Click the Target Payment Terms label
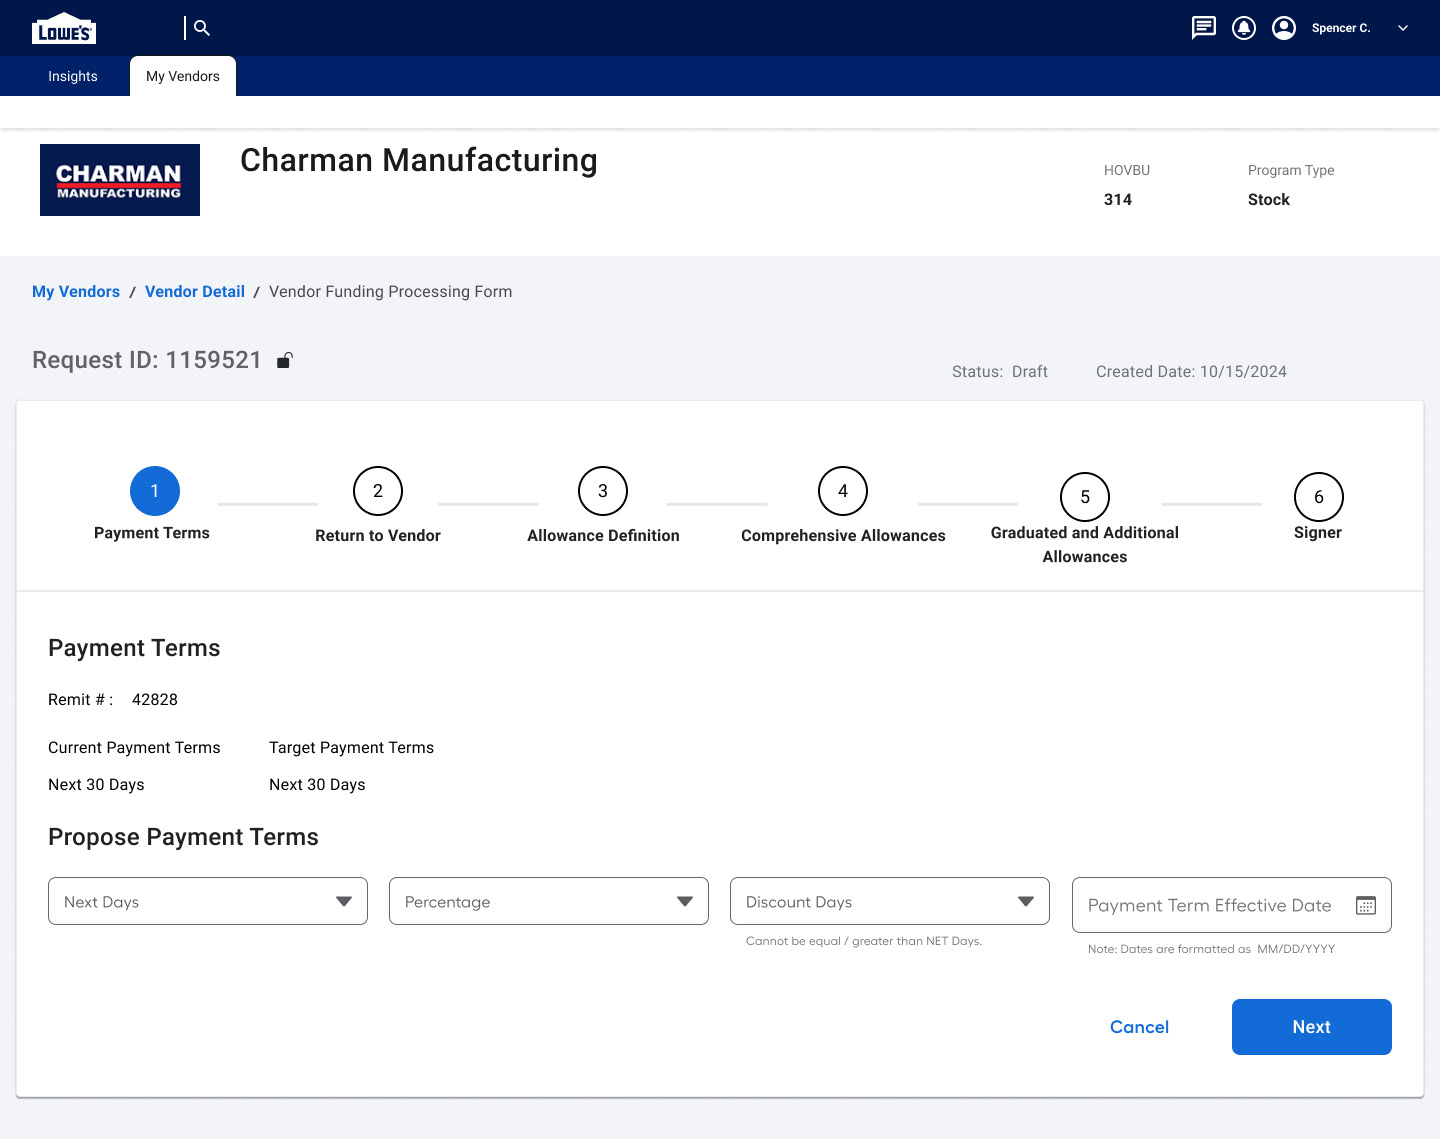Screen dimensions: 1440x1139 [x=352, y=748]
